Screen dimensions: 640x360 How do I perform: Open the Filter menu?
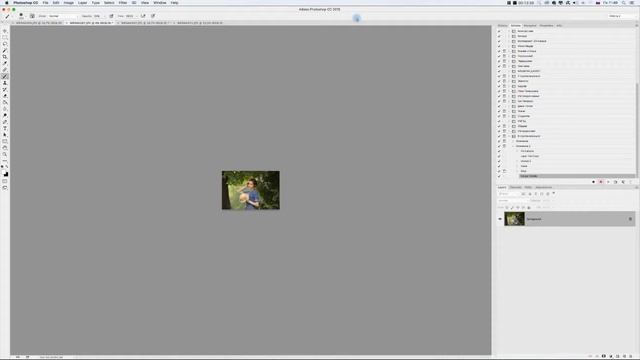pos(123,3)
